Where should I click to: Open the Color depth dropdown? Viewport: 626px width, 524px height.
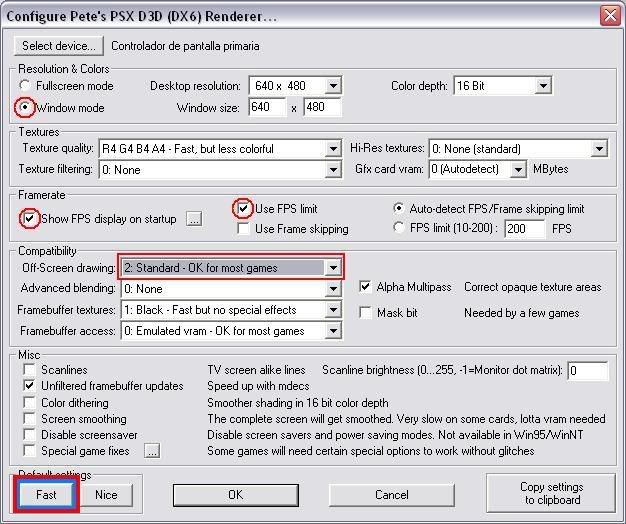[543, 85]
